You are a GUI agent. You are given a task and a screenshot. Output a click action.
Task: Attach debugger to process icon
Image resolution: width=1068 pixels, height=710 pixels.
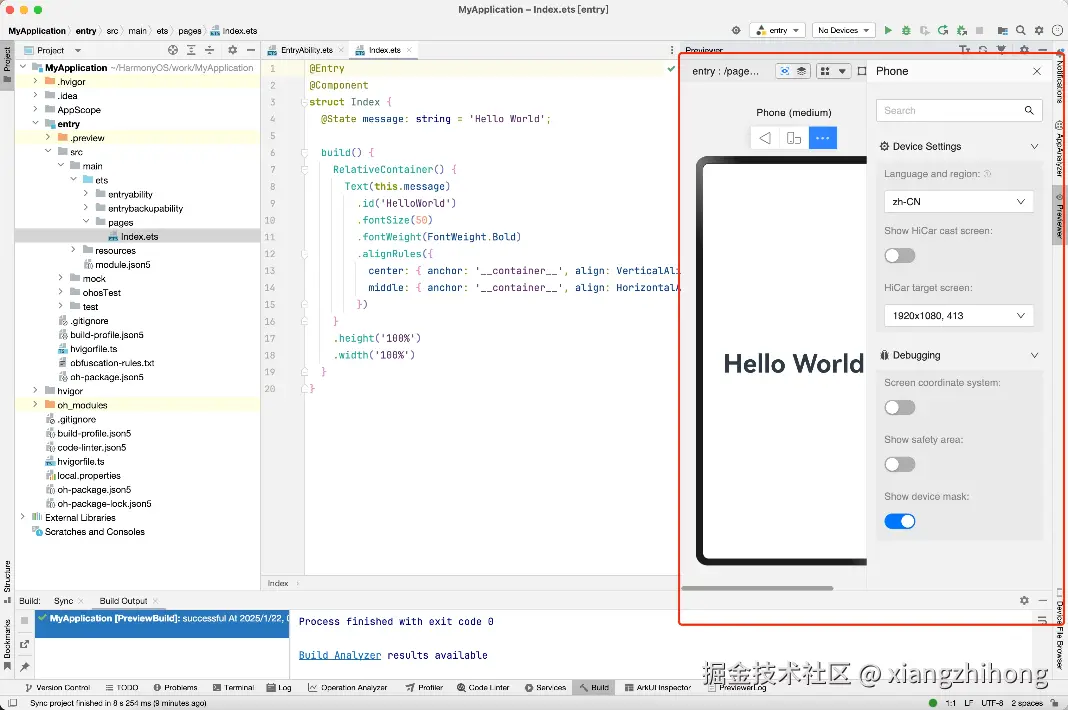pos(961,30)
